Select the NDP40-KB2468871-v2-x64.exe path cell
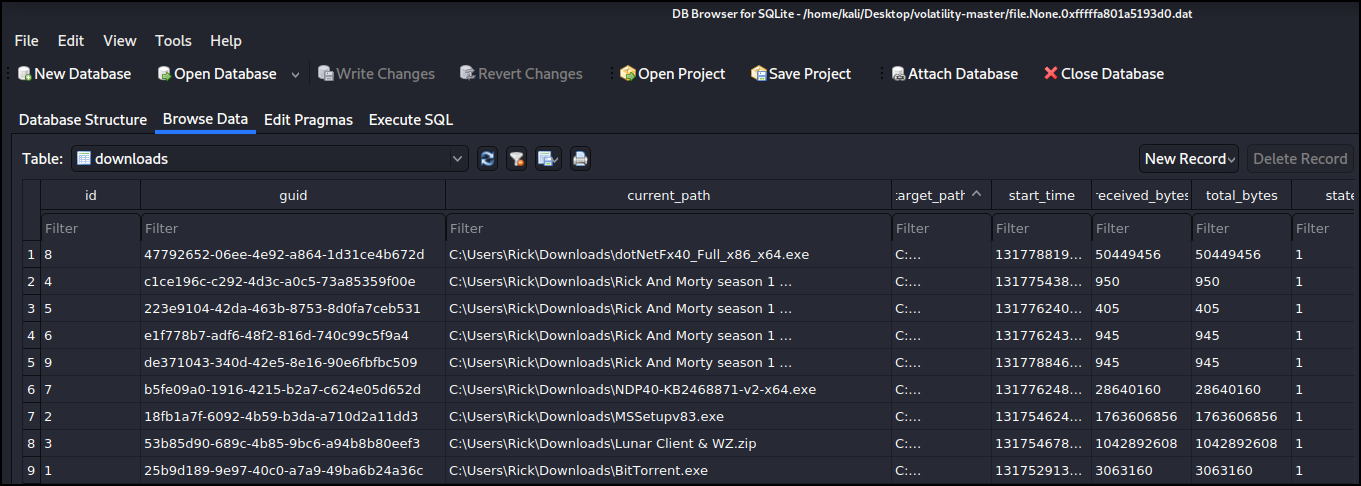The image size is (1361, 486). coord(668,390)
